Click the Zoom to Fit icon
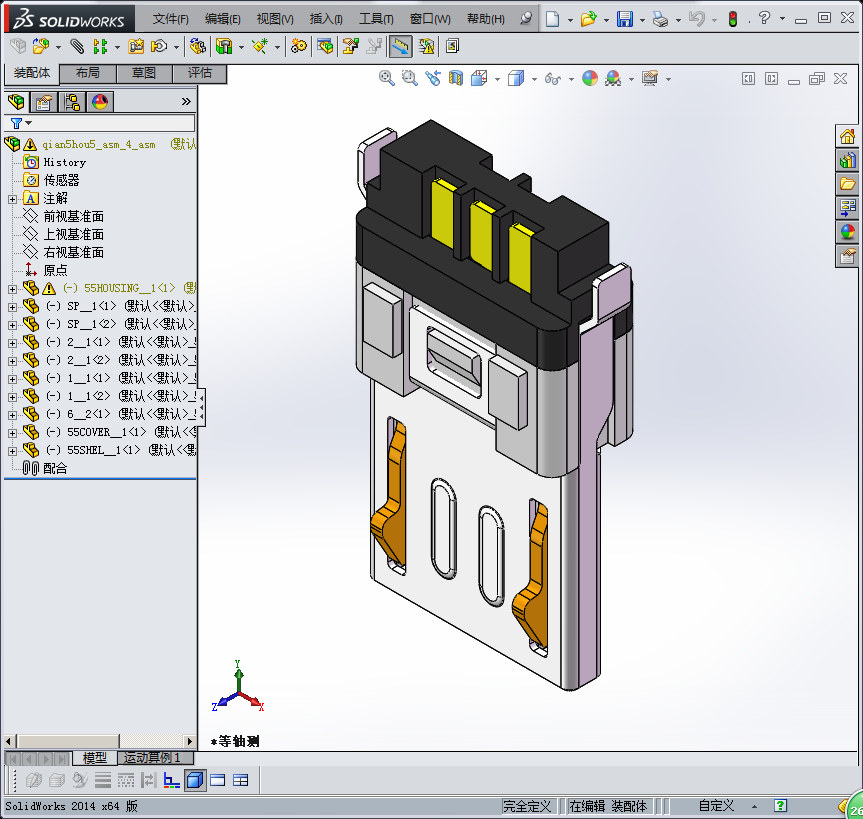This screenshot has height=819, width=863. click(x=386, y=79)
